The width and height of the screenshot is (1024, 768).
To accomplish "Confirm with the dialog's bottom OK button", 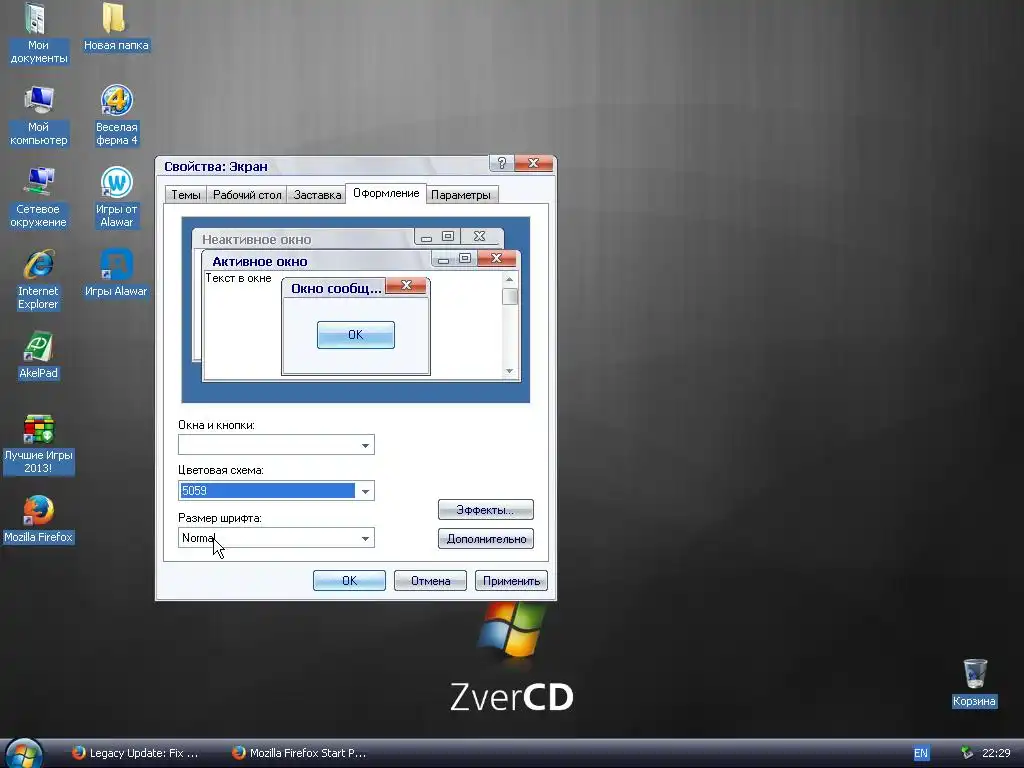I will [349, 581].
